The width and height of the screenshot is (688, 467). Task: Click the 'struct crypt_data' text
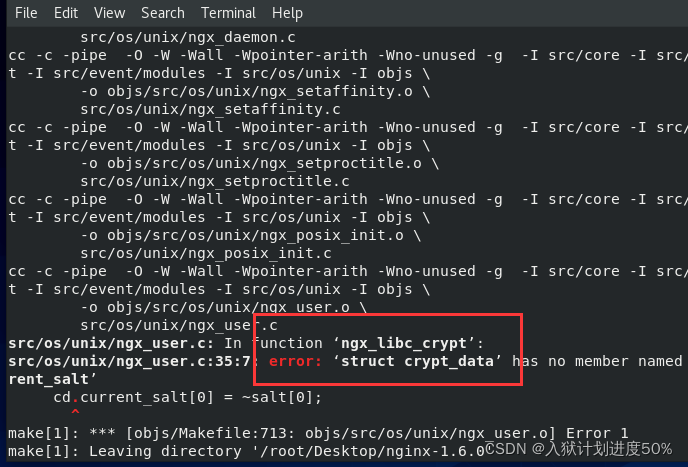tap(417, 362)
